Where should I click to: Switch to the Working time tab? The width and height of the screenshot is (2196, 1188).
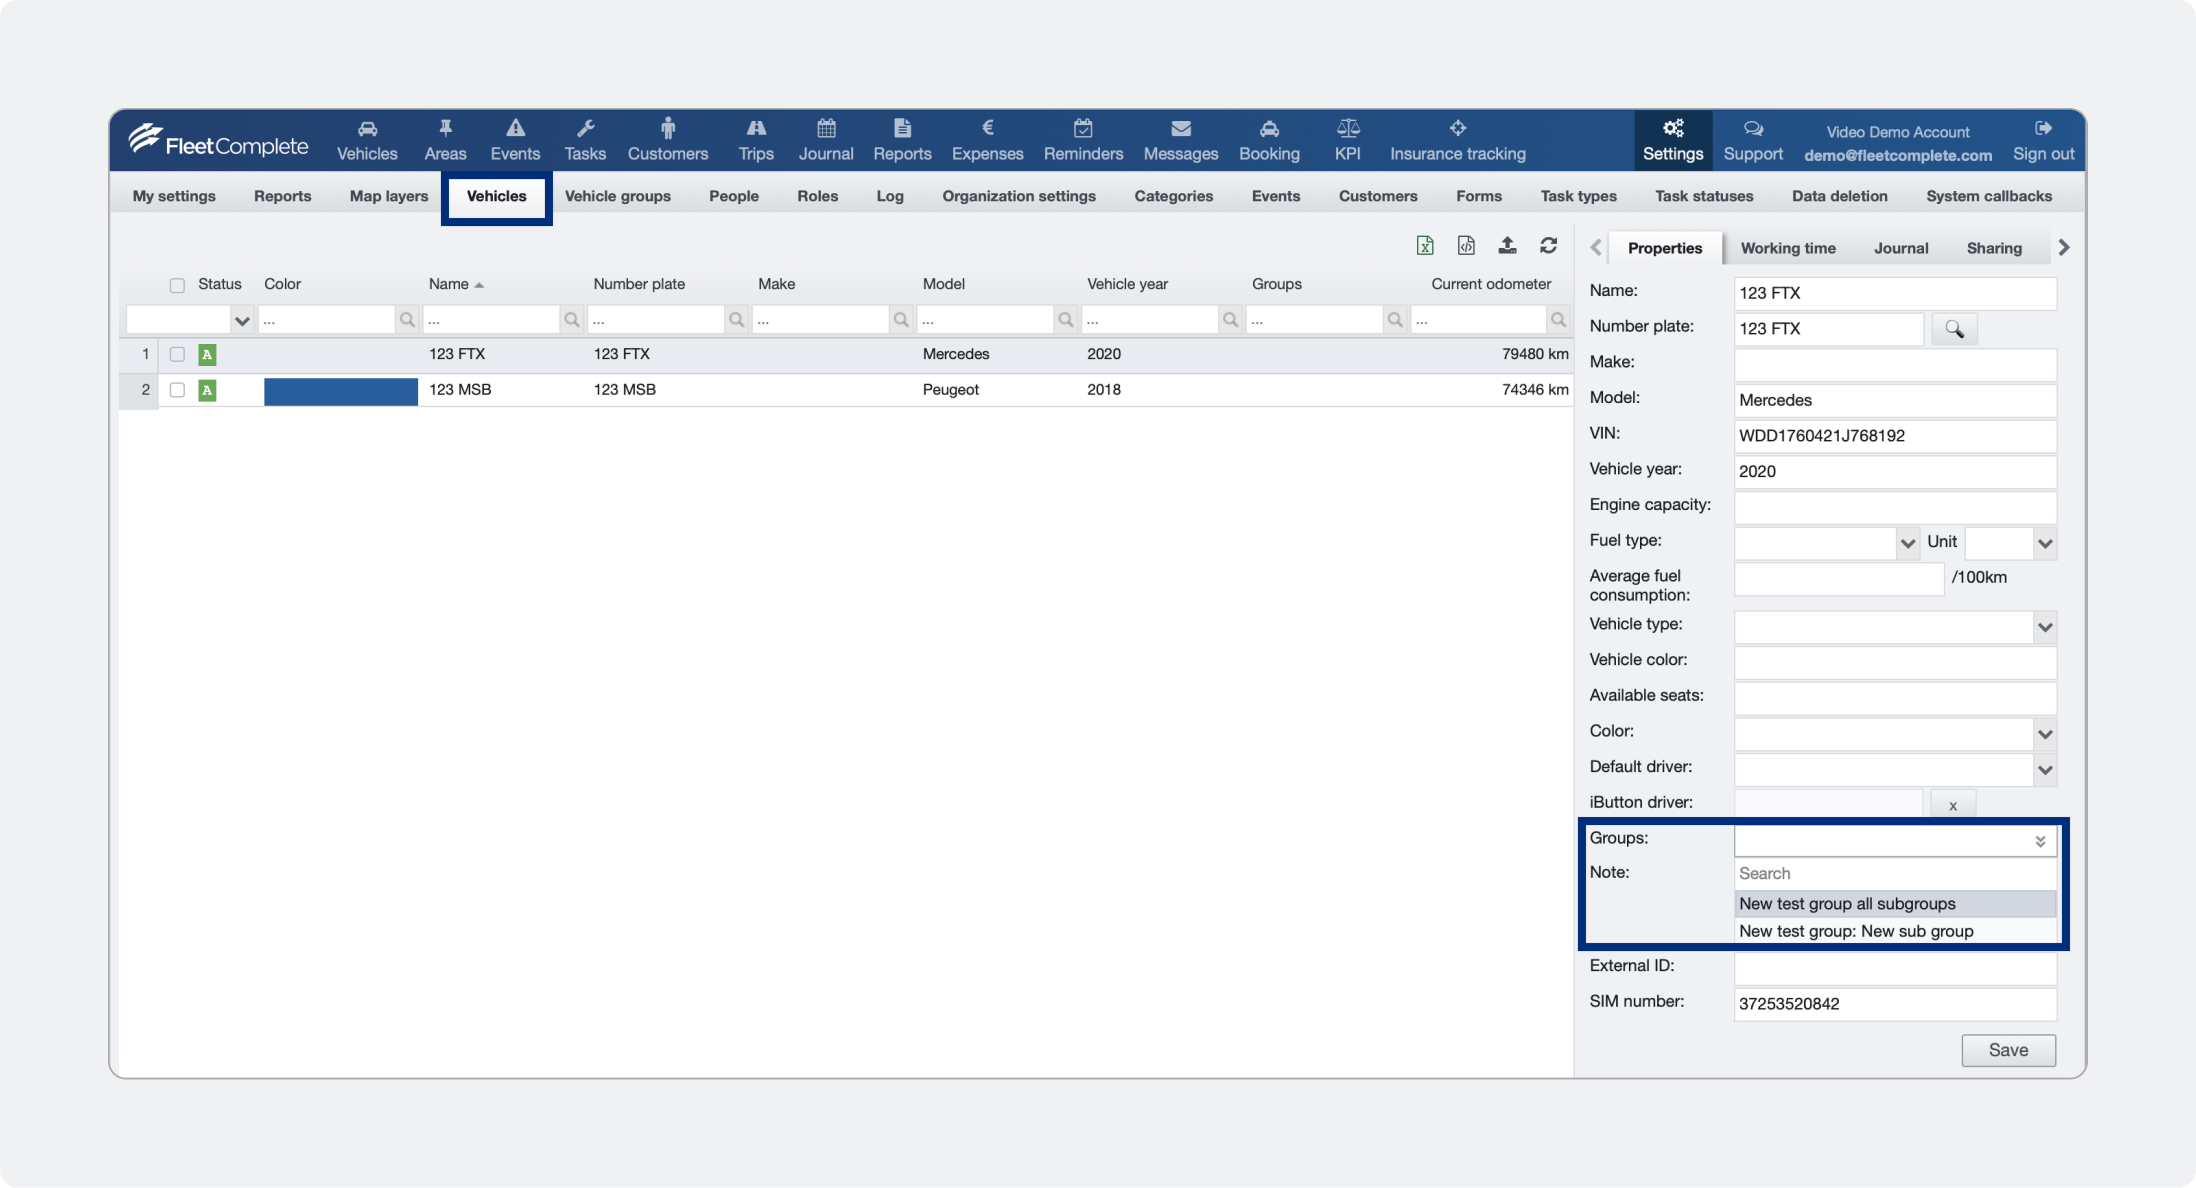coord(1787,248)
